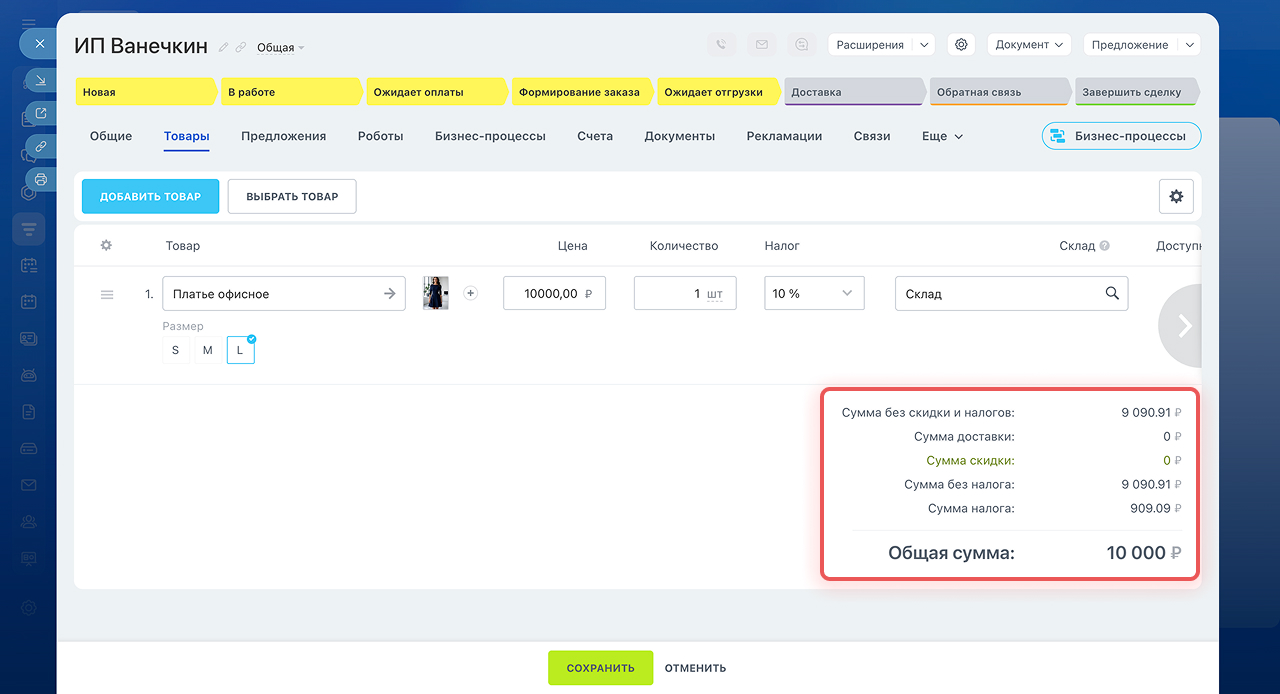Open the Документ dropdown menu

[x=1028, y=45]
